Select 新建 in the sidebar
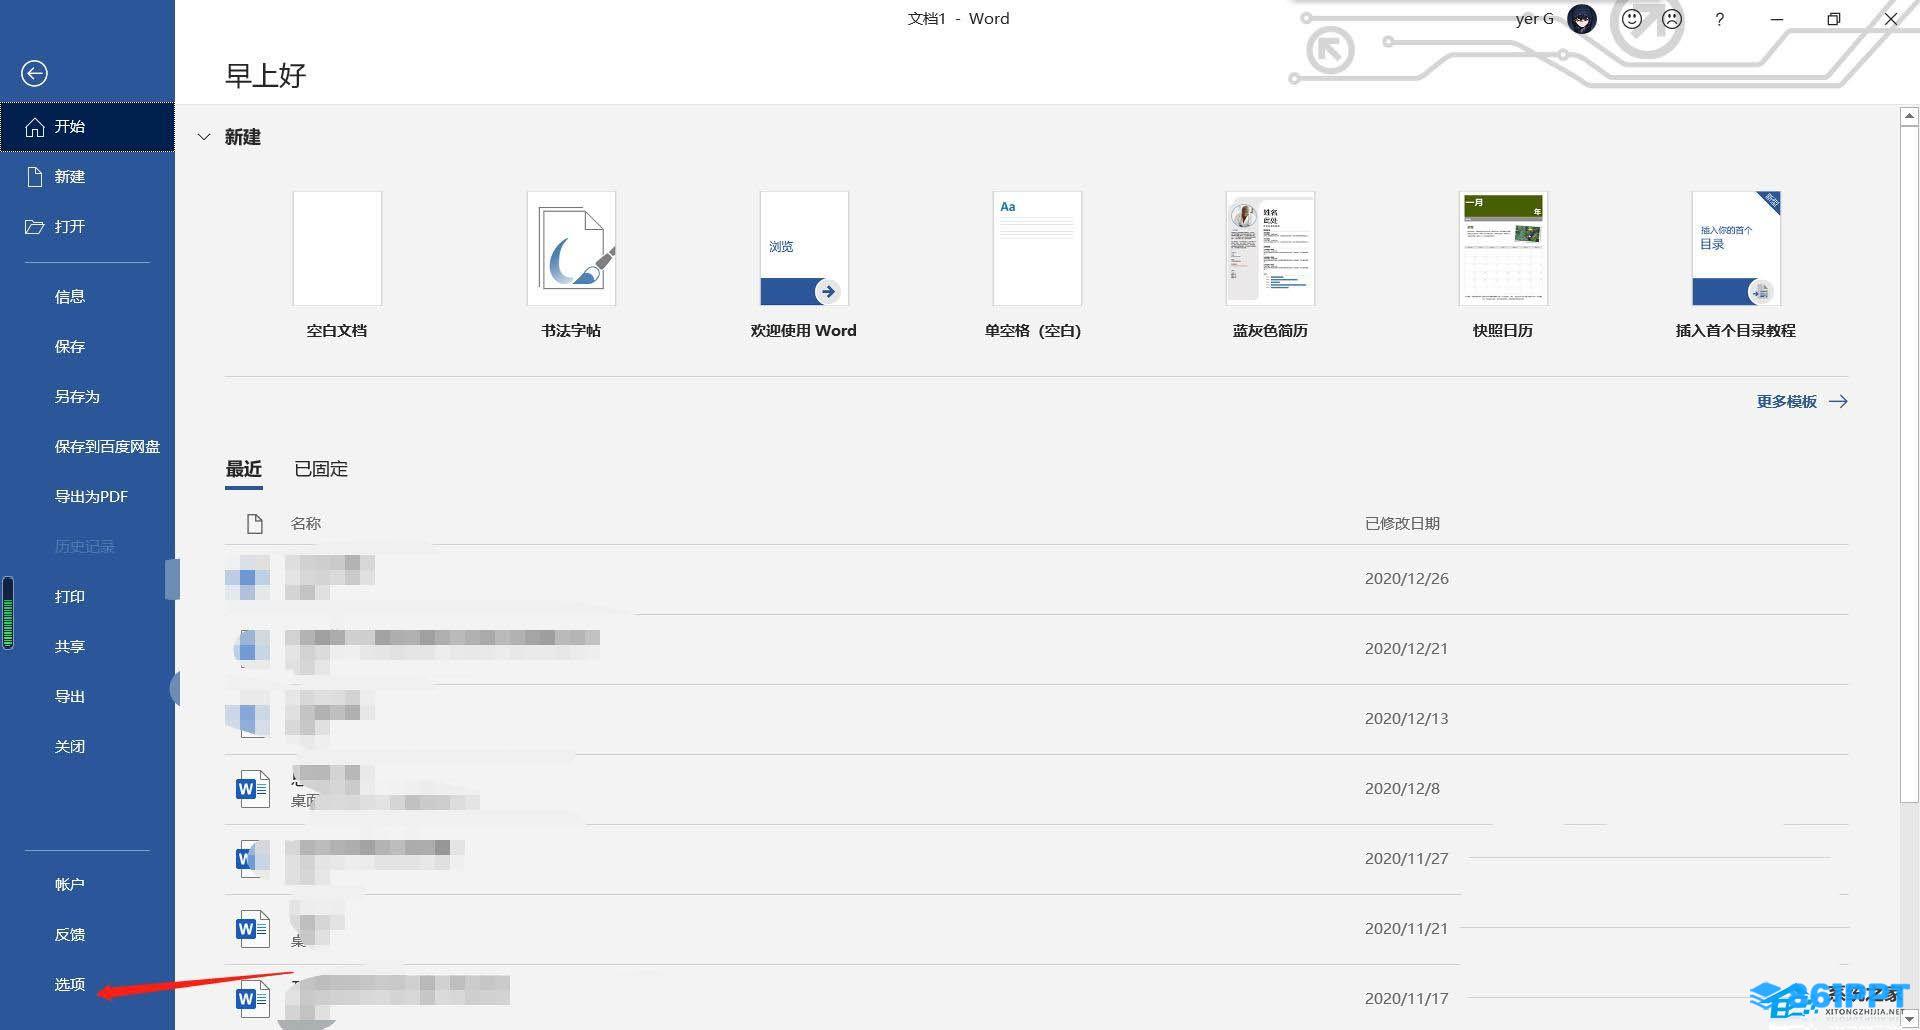The width and height of the screenshot is (1920, 1030). click(x=87, y=177)
